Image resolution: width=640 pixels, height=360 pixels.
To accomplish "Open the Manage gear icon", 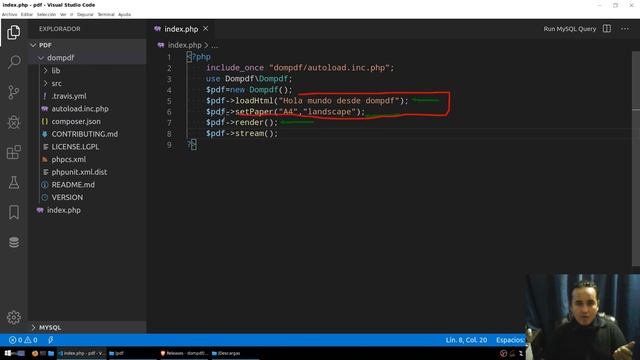I will [x=13, y=317].
